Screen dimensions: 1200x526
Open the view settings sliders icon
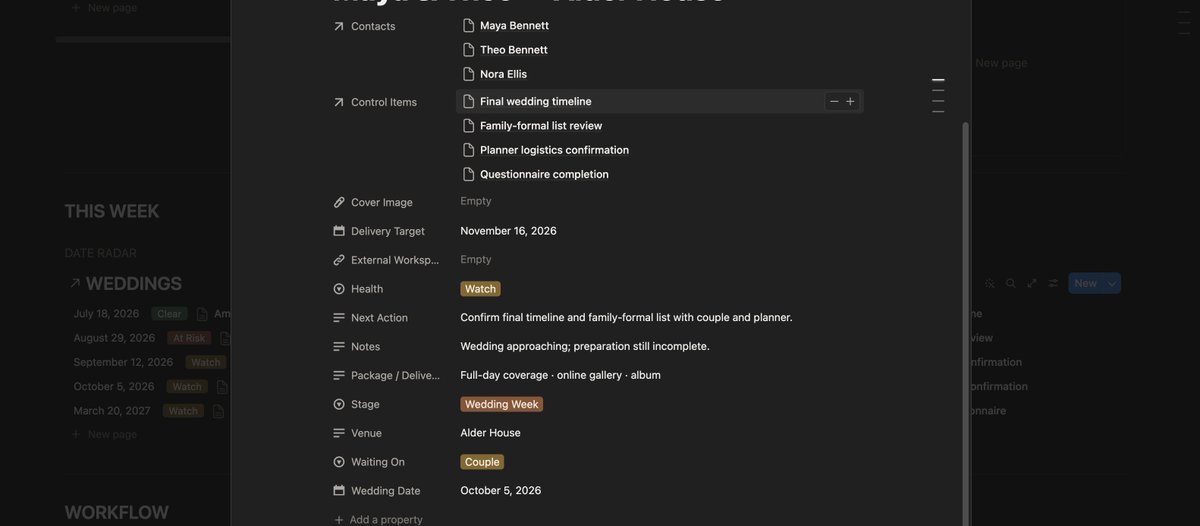click(1053, 283)
